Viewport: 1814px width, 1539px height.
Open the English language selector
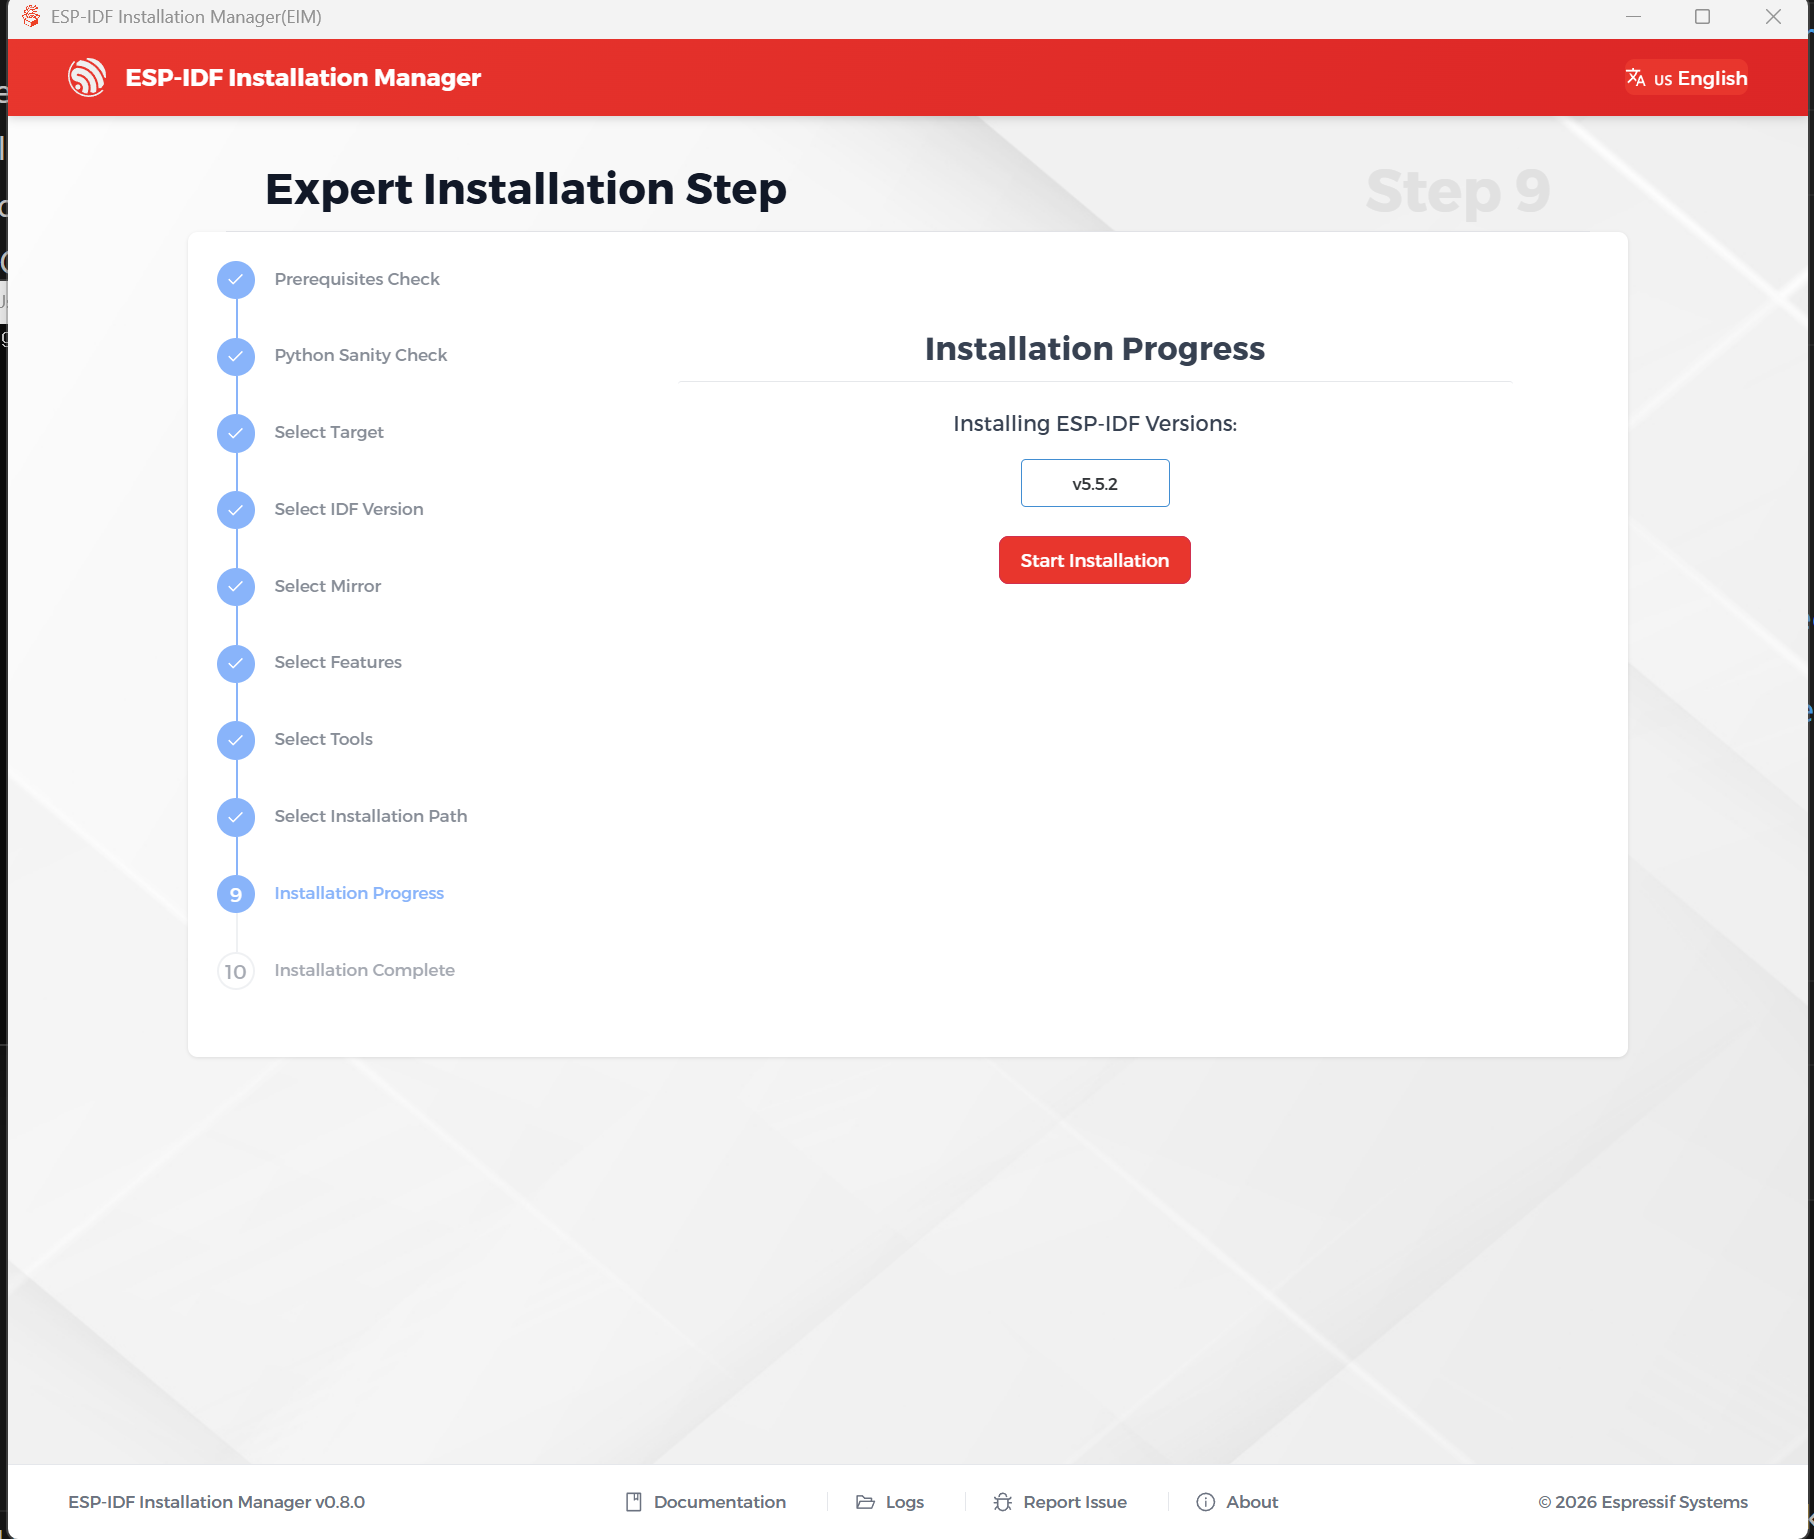(x=1686, y=78)
